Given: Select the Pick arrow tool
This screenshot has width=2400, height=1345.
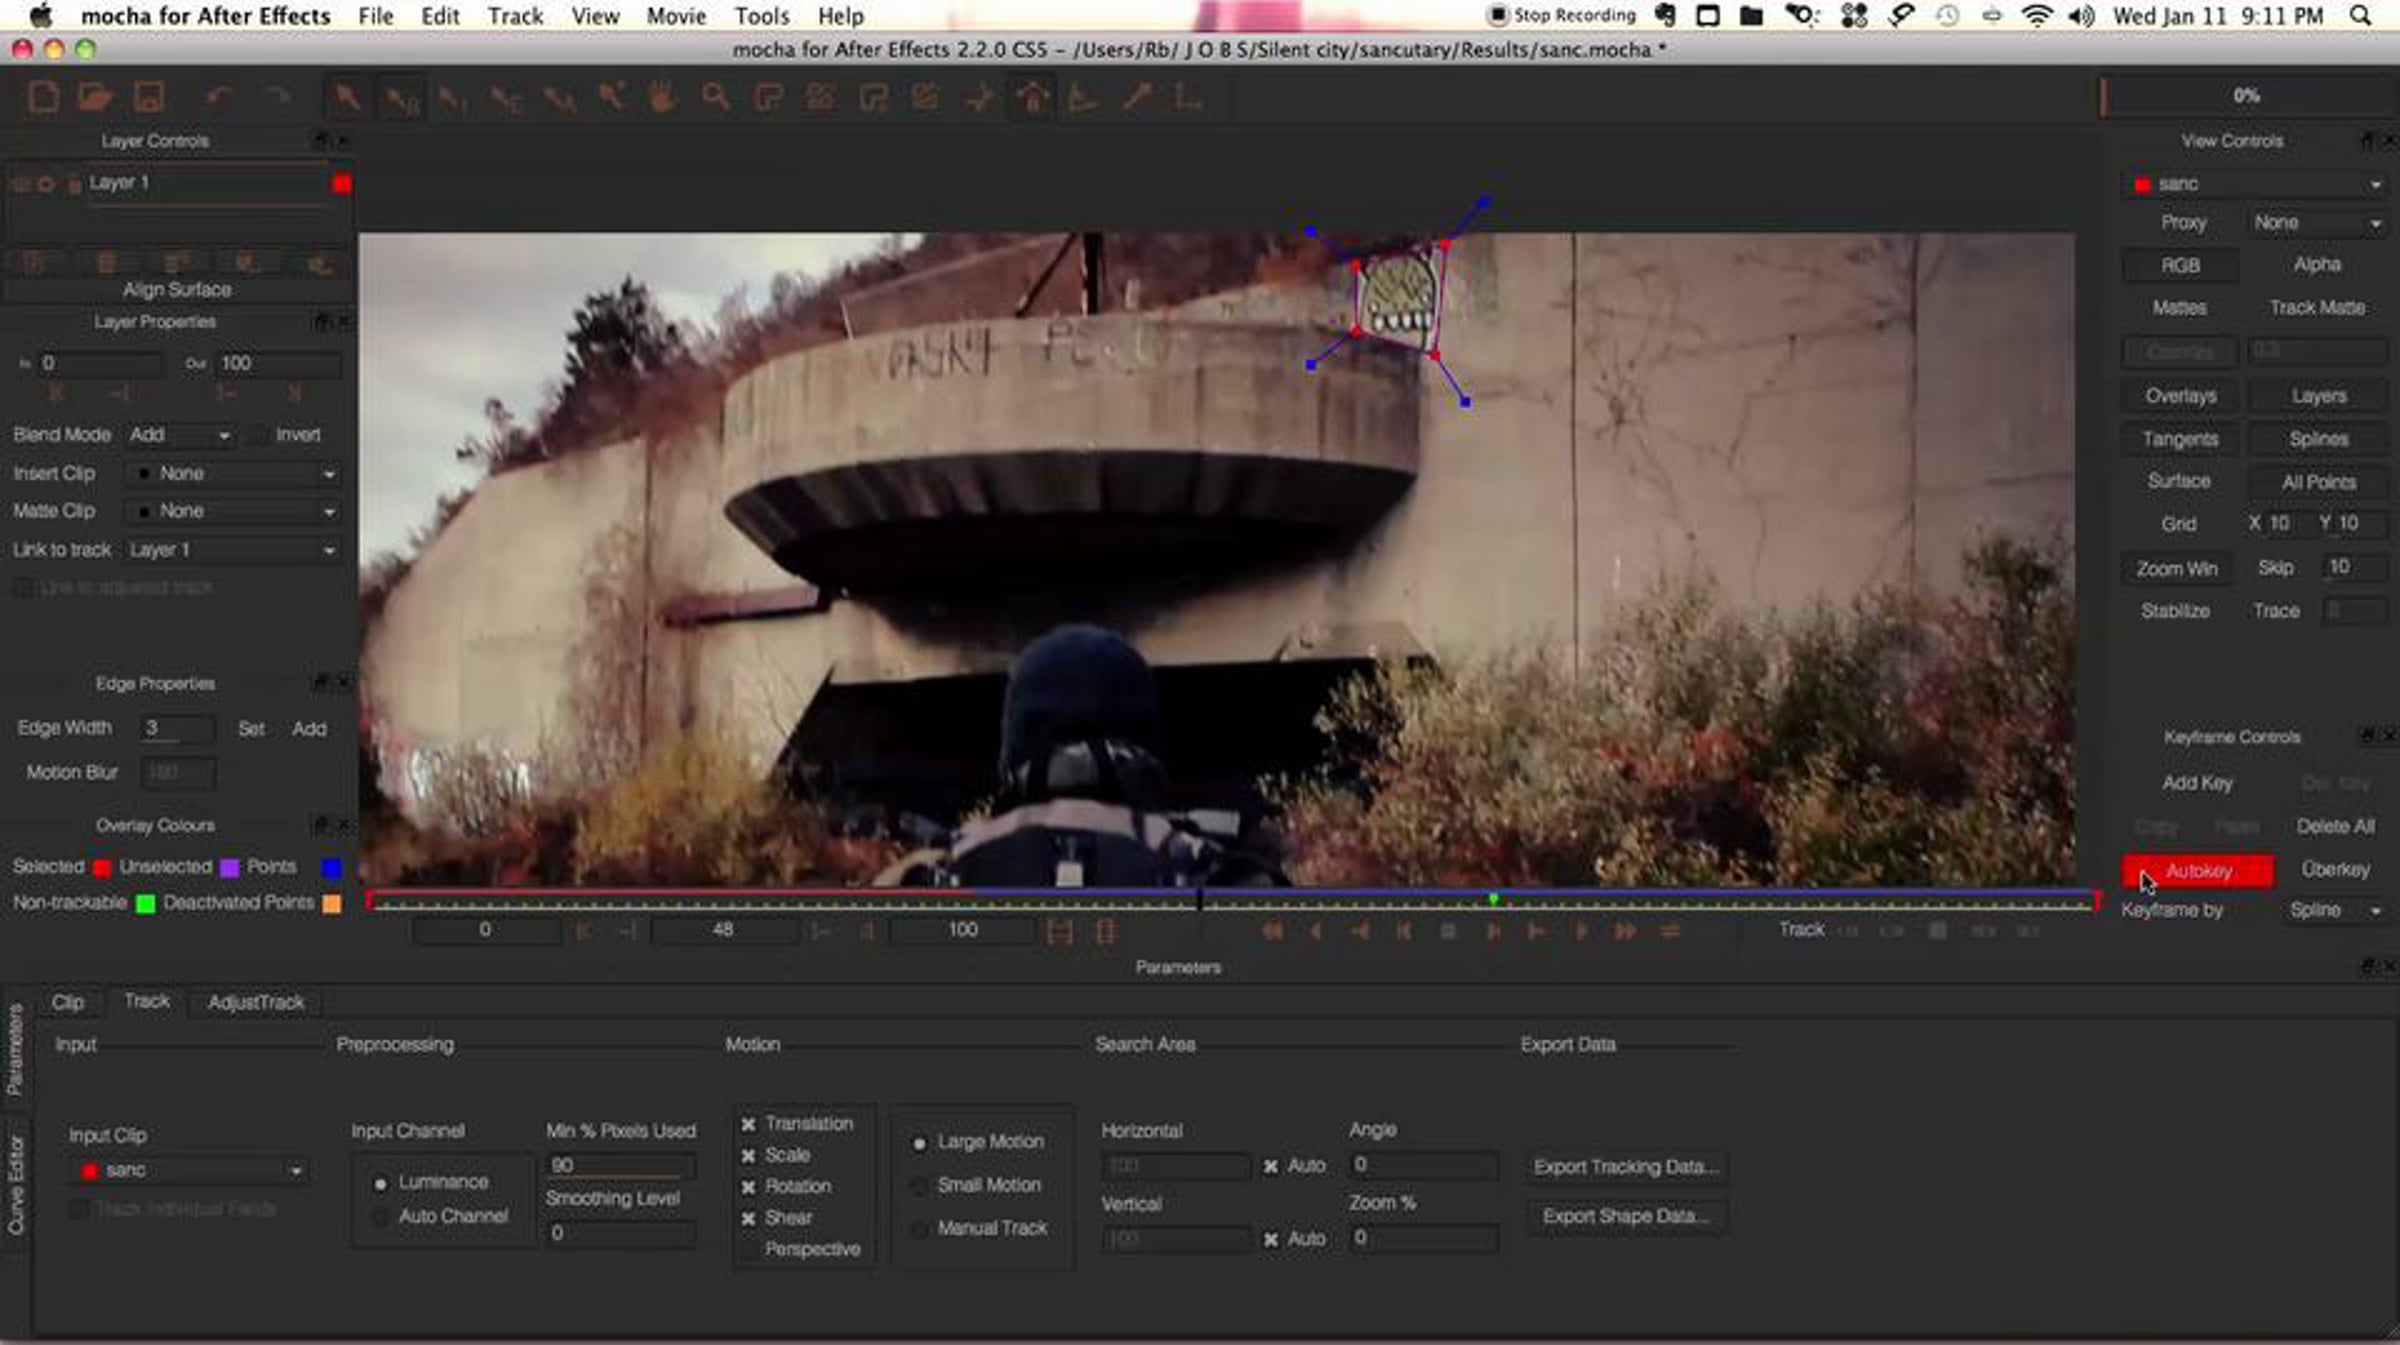Looking at the screenshot, I should [x=347, y=98].
